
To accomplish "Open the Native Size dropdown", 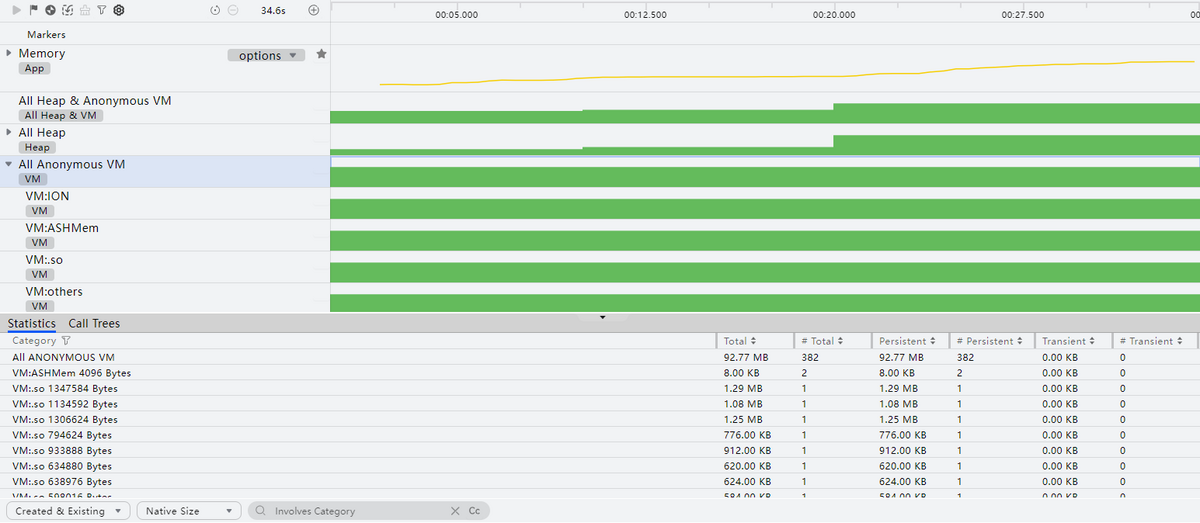I will click(x=189, y=511).
